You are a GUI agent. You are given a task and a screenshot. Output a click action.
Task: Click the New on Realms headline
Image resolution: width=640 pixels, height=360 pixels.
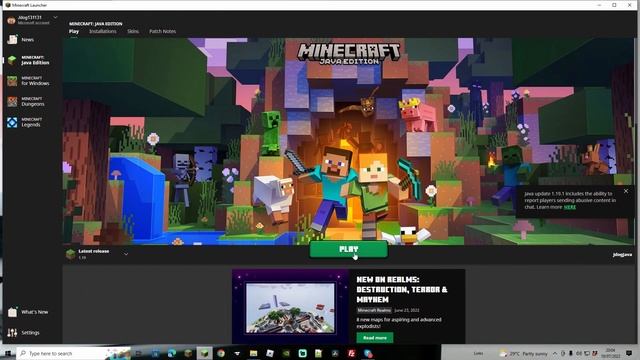402,289
